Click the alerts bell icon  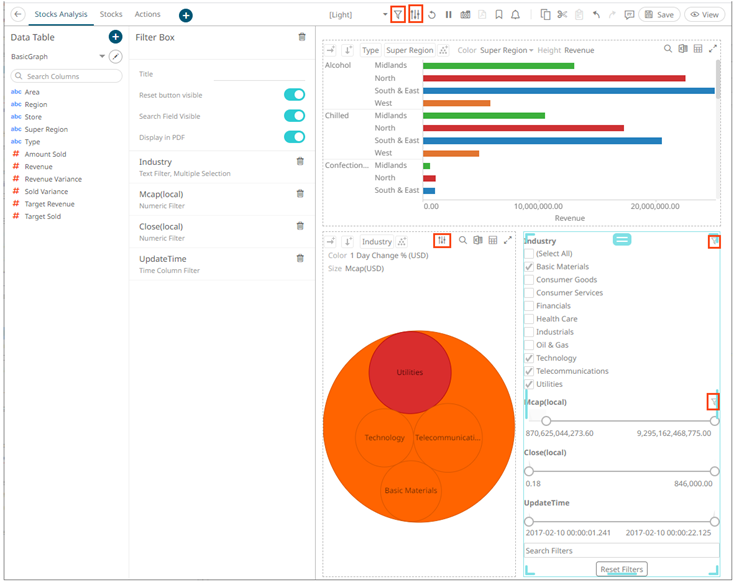[515, 15]
